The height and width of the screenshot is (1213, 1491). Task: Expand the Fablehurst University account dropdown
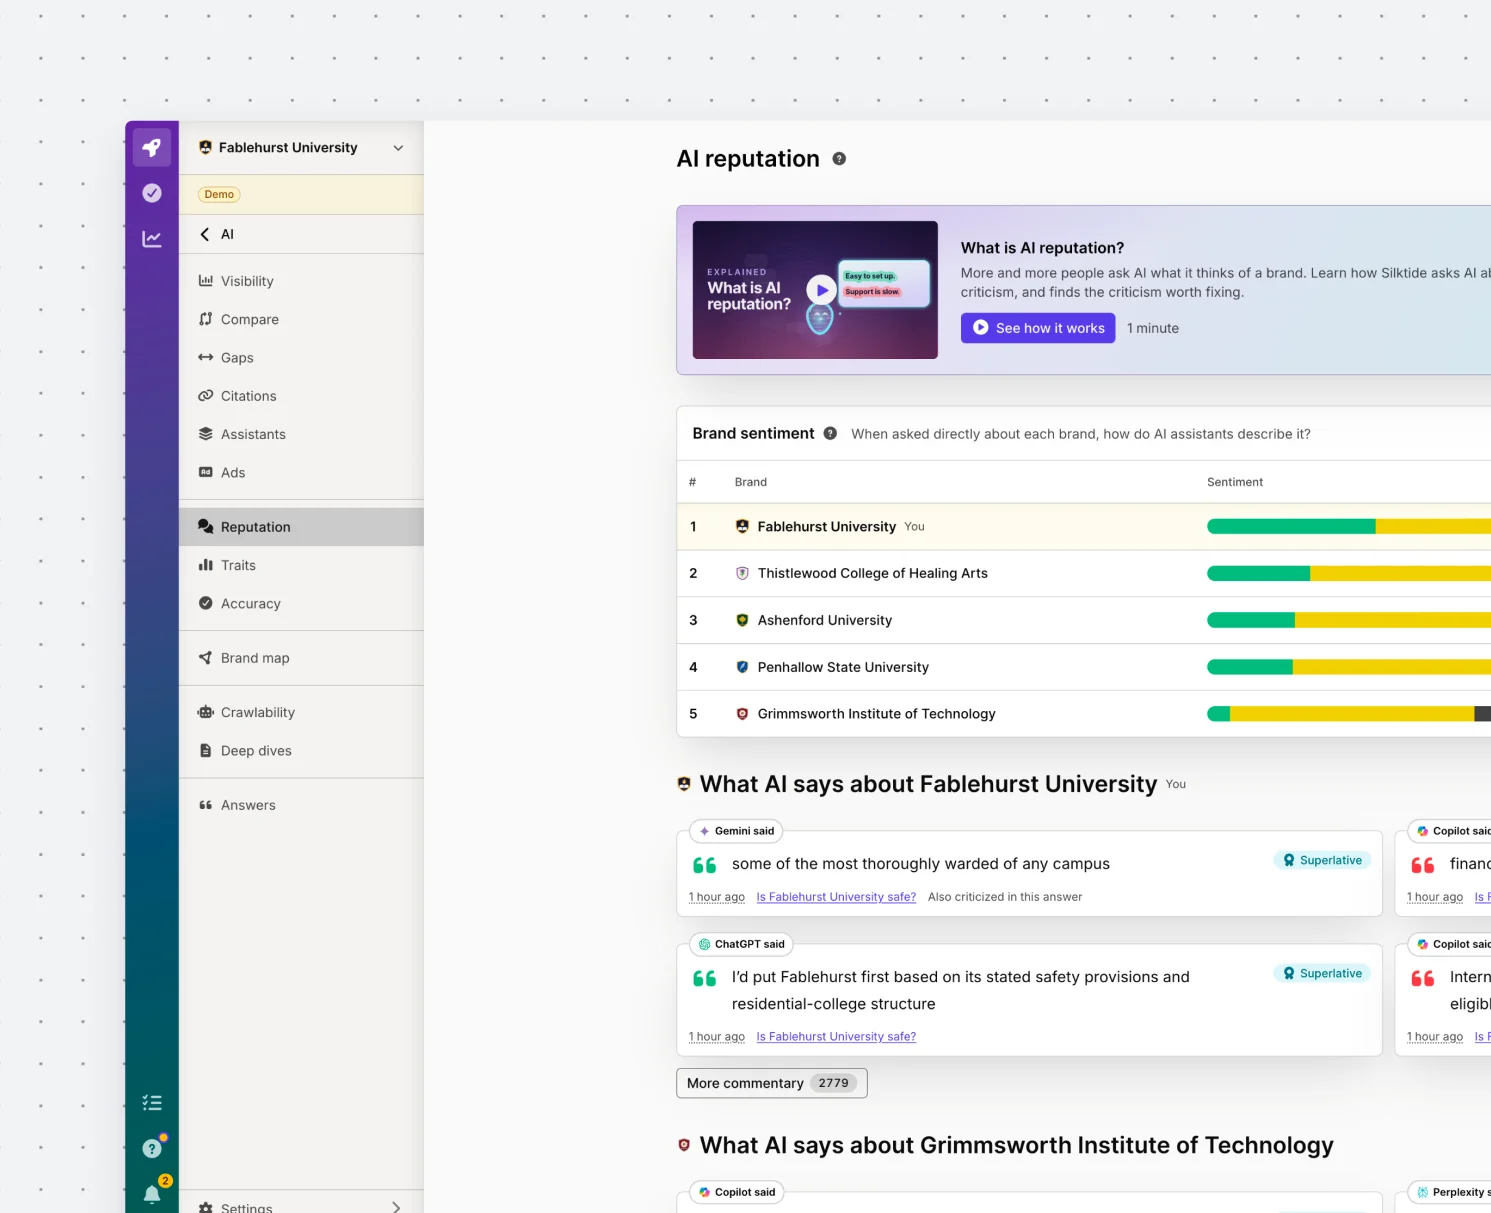(x=398, y=148)
